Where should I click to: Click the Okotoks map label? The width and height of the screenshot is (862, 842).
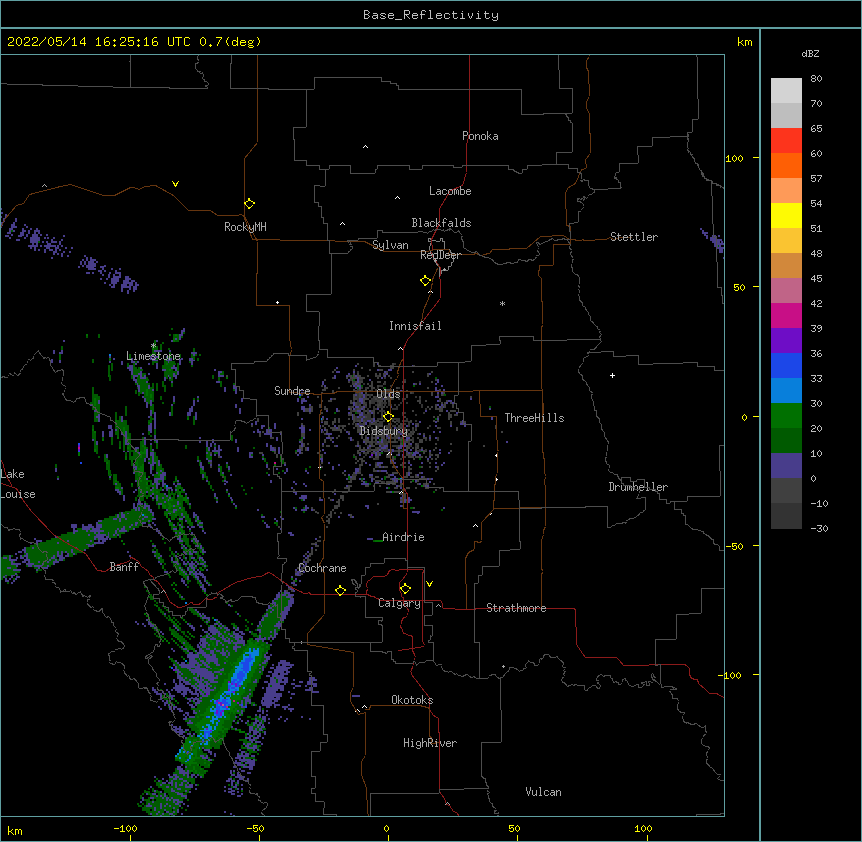click(412, 700)
